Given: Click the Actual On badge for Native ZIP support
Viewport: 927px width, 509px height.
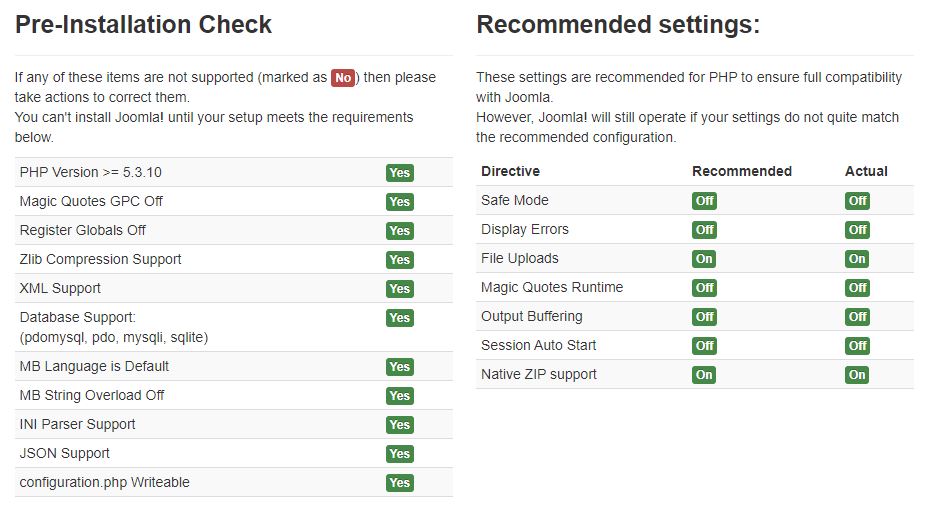Looking at the screenshot, I should [857, 375].
